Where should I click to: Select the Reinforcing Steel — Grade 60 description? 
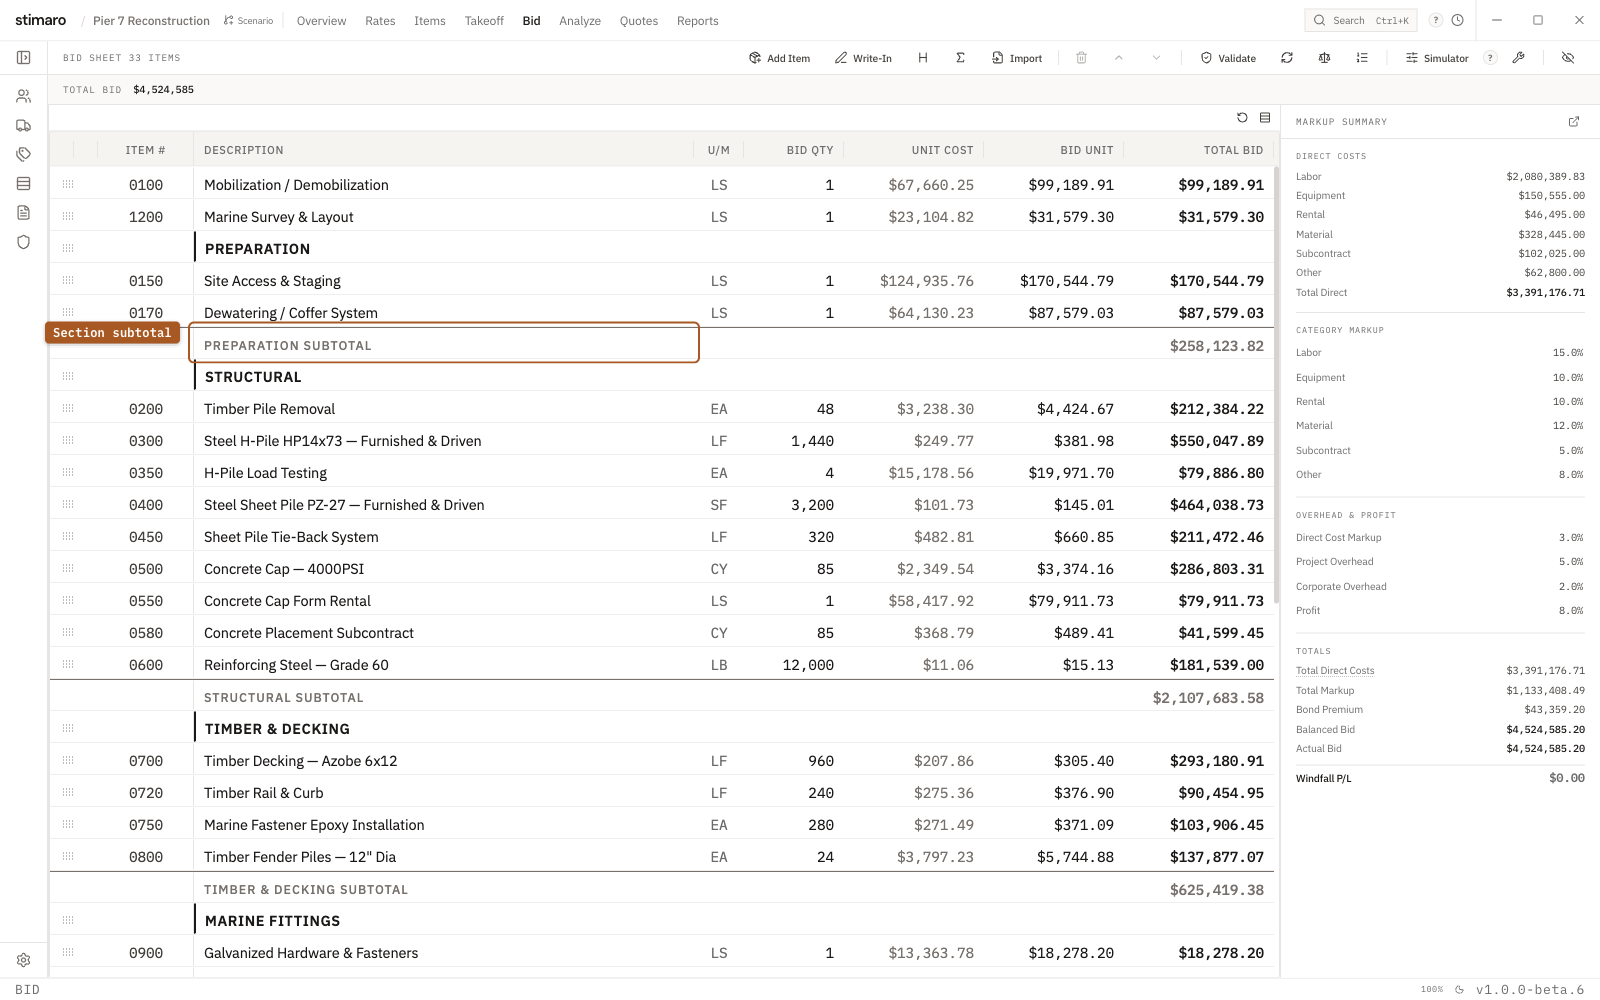pos(296,665)
